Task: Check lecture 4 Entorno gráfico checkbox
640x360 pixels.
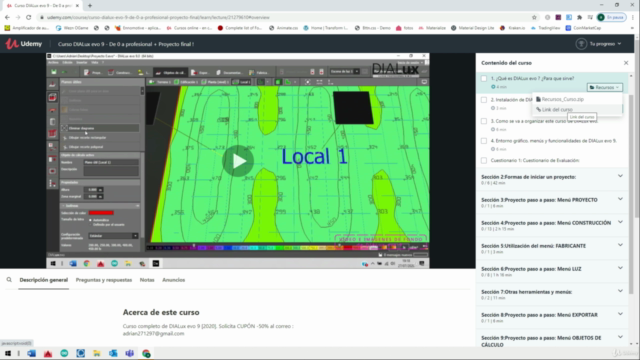Action: [x=484, y=141]
